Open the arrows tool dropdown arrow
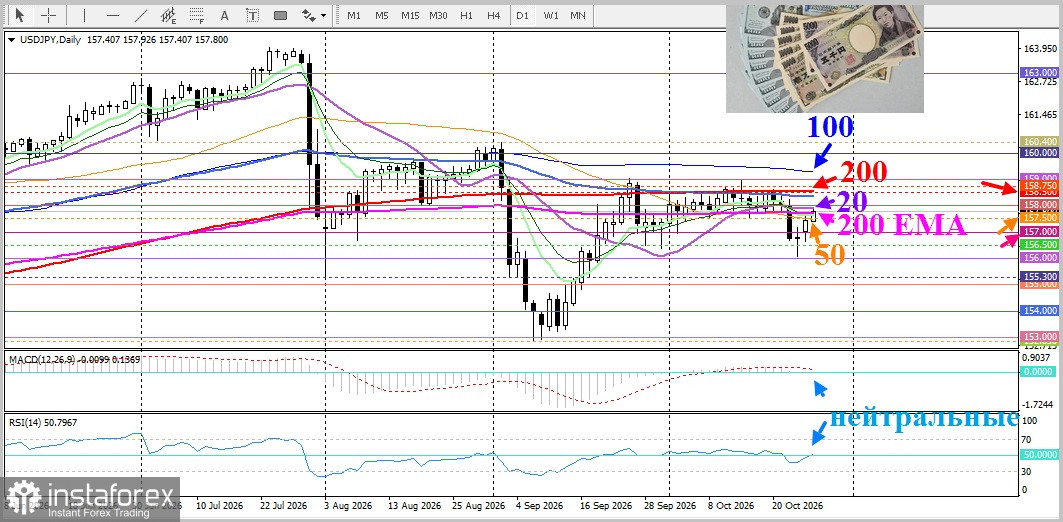The height and width of the screenshot is (522, 1063). click(324, 15)
